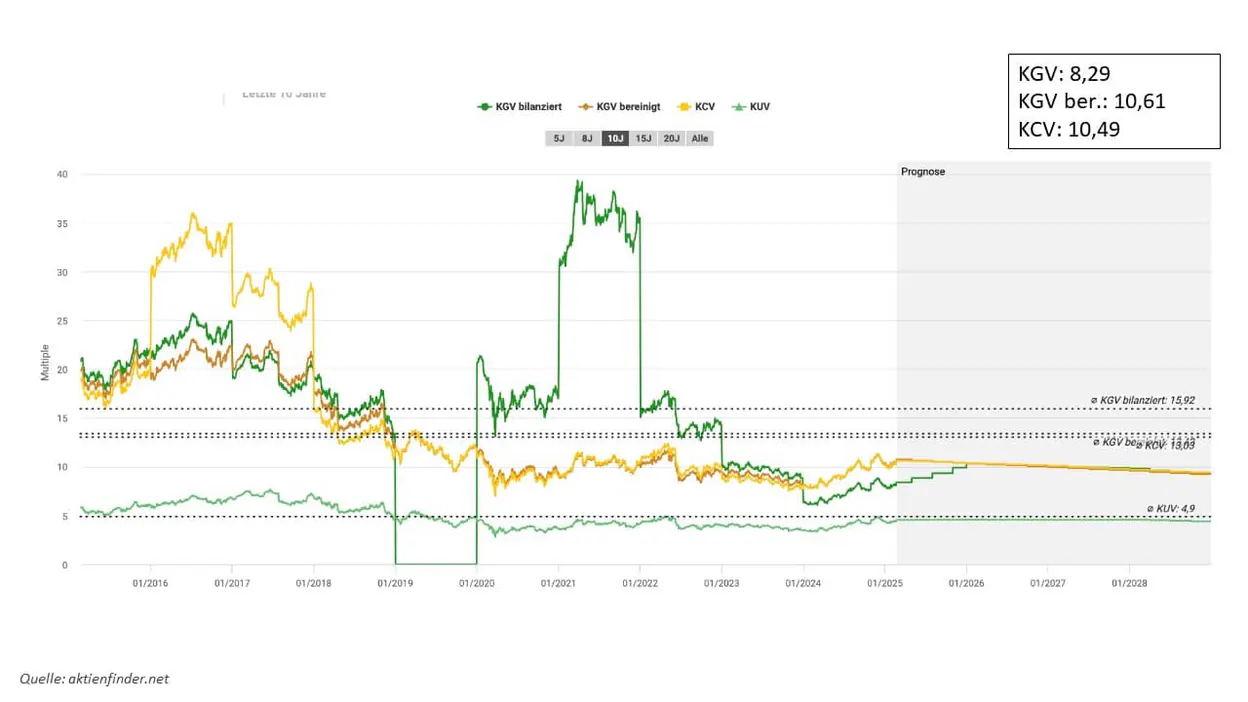
Task: Click the yellow KCV legend marker
Action: [685, 107]
